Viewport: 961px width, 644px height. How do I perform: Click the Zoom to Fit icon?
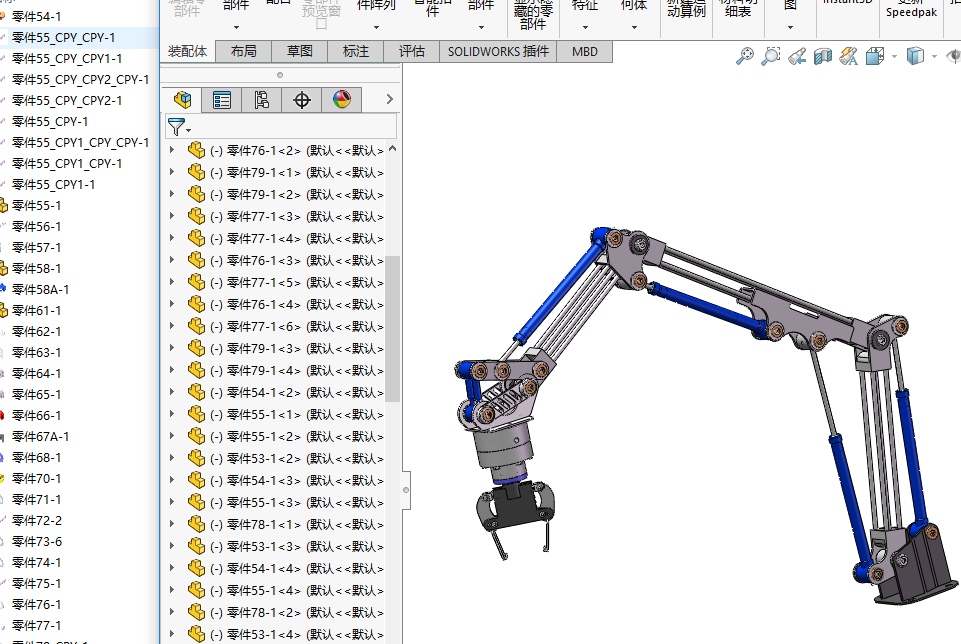[x=744, y=57]
